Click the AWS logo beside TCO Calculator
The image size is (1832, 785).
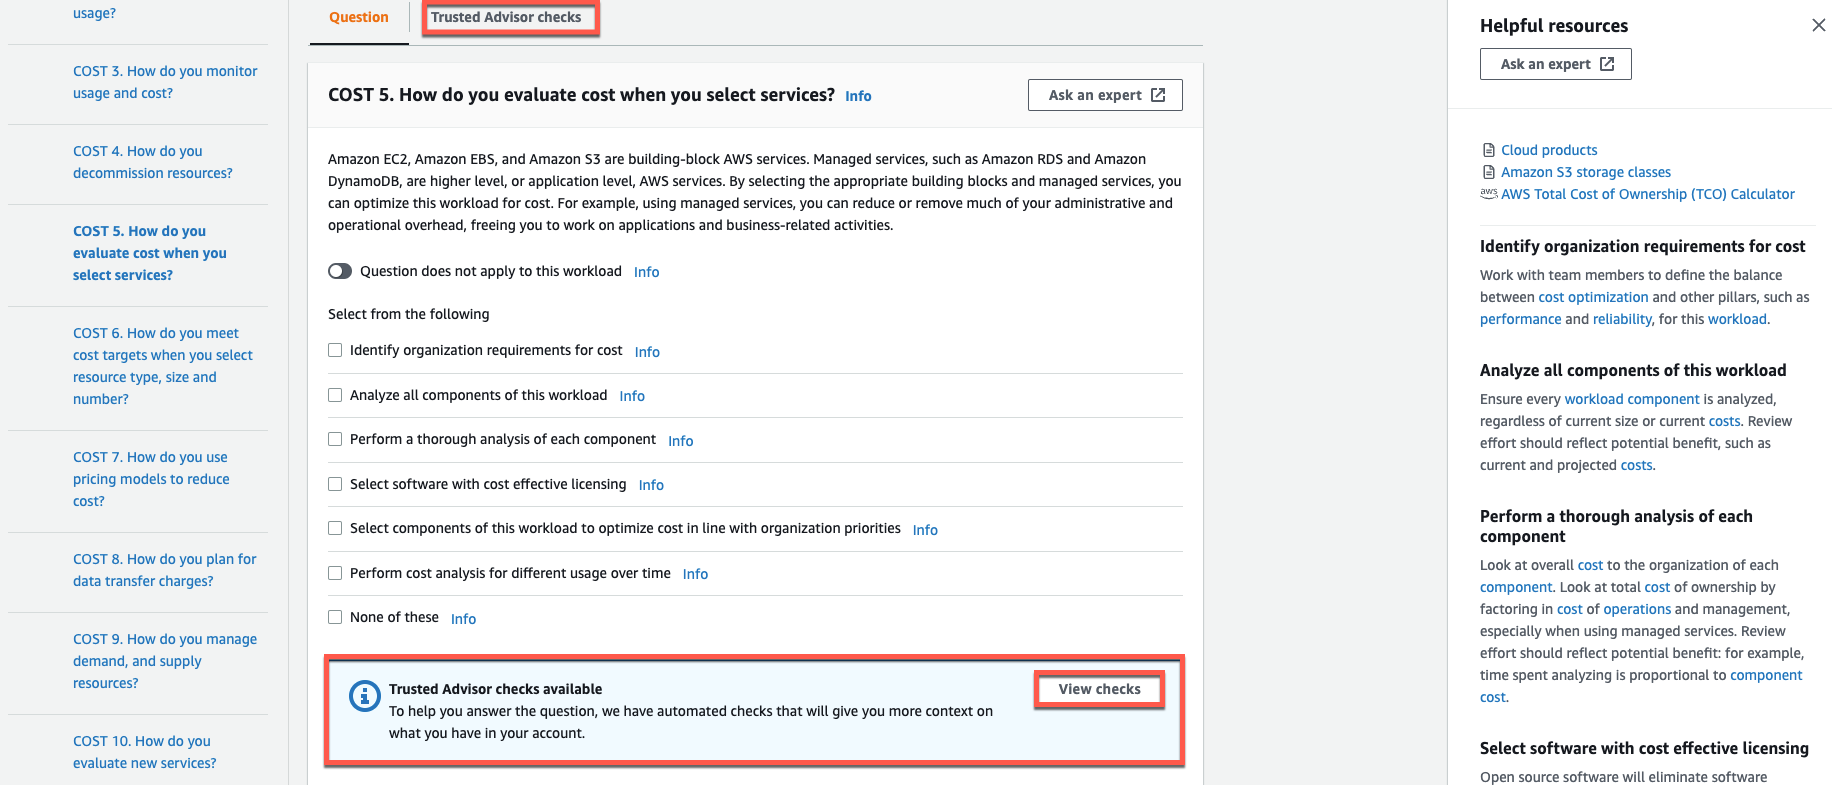point(1487,194)
